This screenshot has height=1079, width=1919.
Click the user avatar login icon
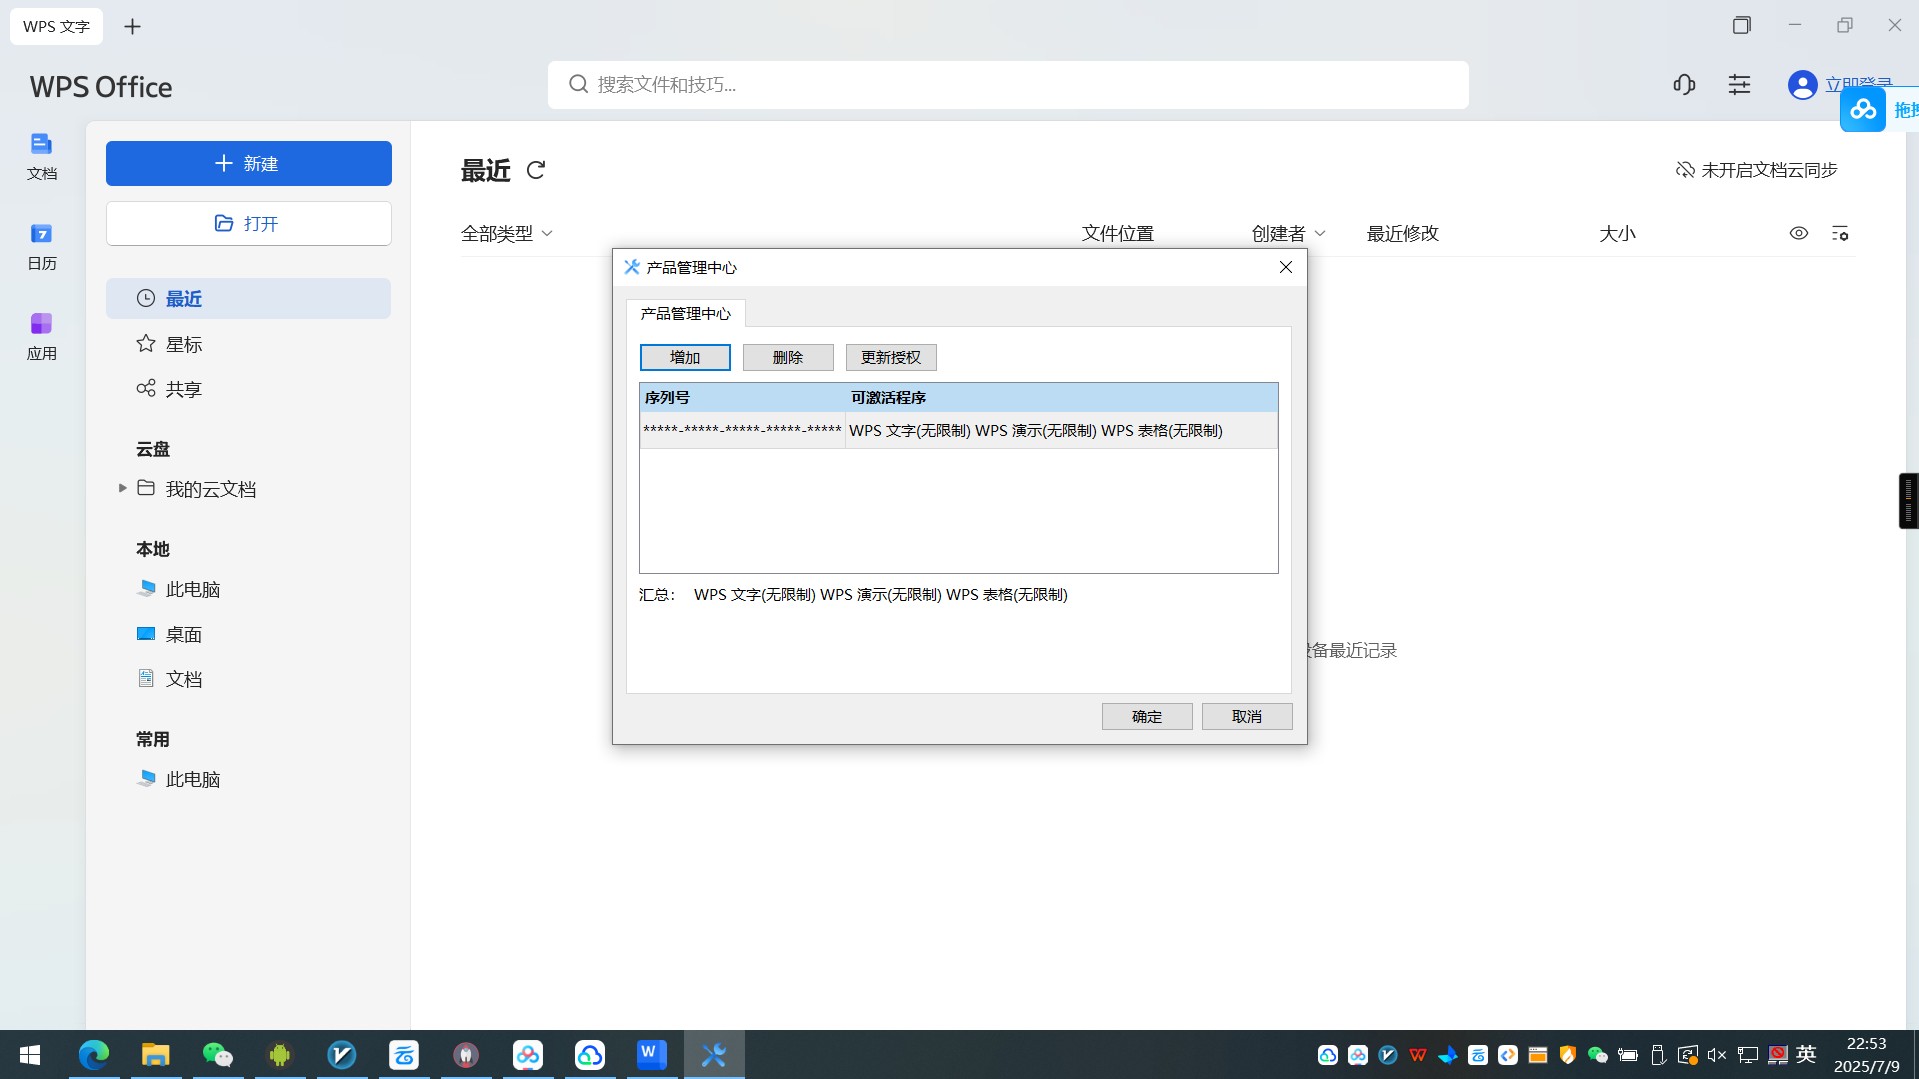tap(1802, 85)
